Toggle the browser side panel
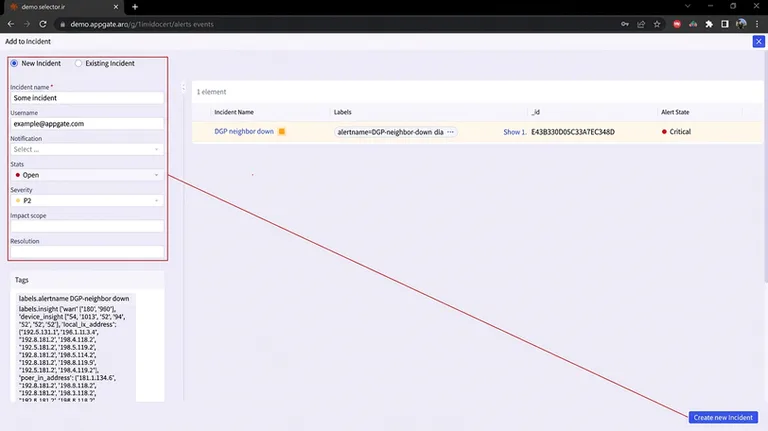 click(725, 24)
